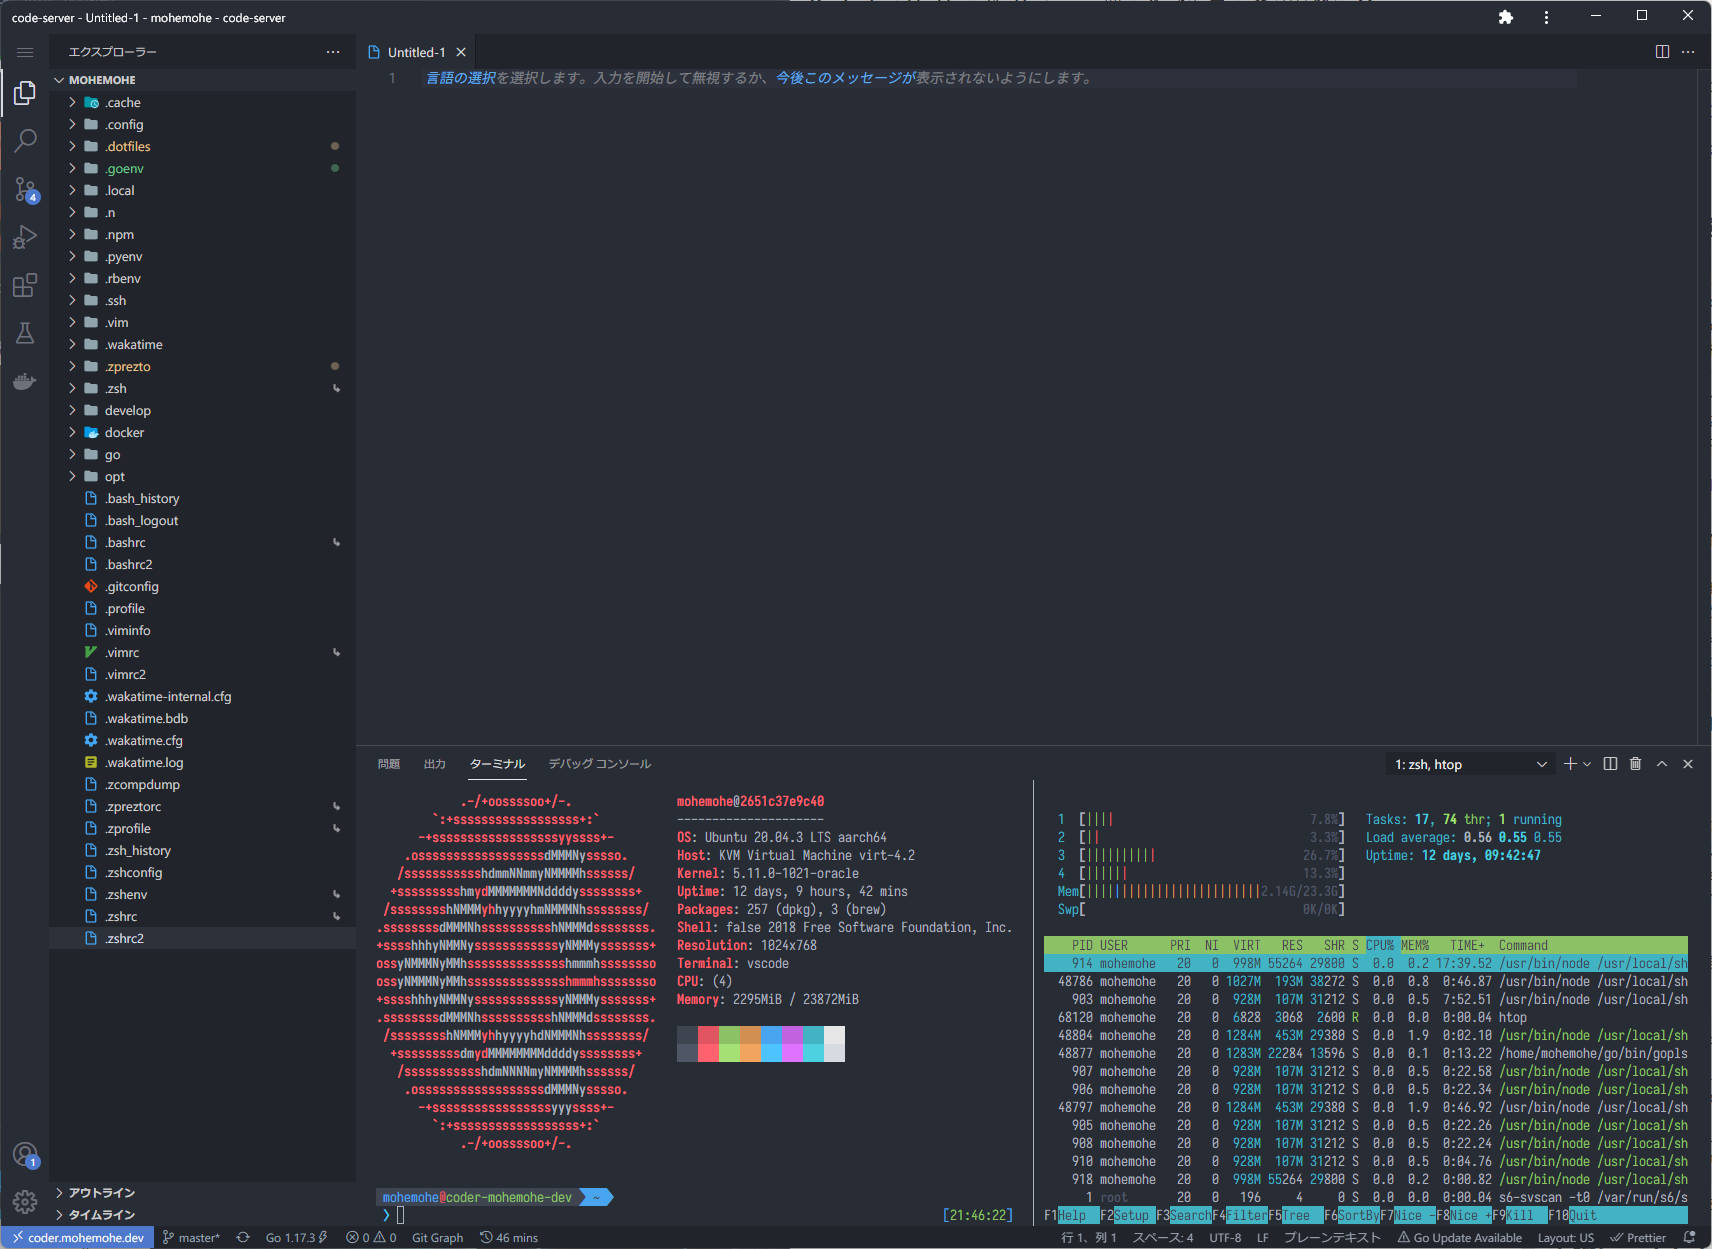Expand the .zprezto folder
Screen dimensions: 1712x1249
[202, 367]
